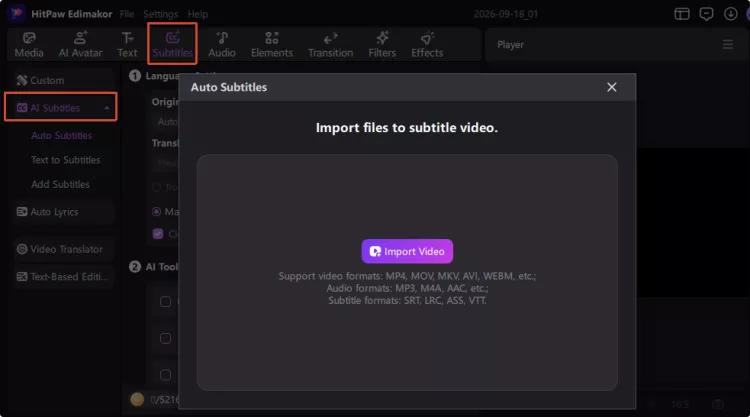This screenshot has width=750, height=417.
Task: Open the Player panel hamburger menu
Action: coord(728,44)
